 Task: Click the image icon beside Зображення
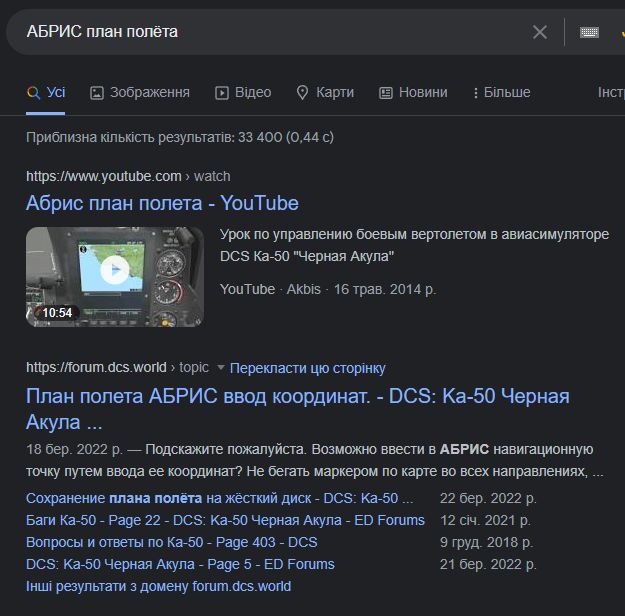97,93
